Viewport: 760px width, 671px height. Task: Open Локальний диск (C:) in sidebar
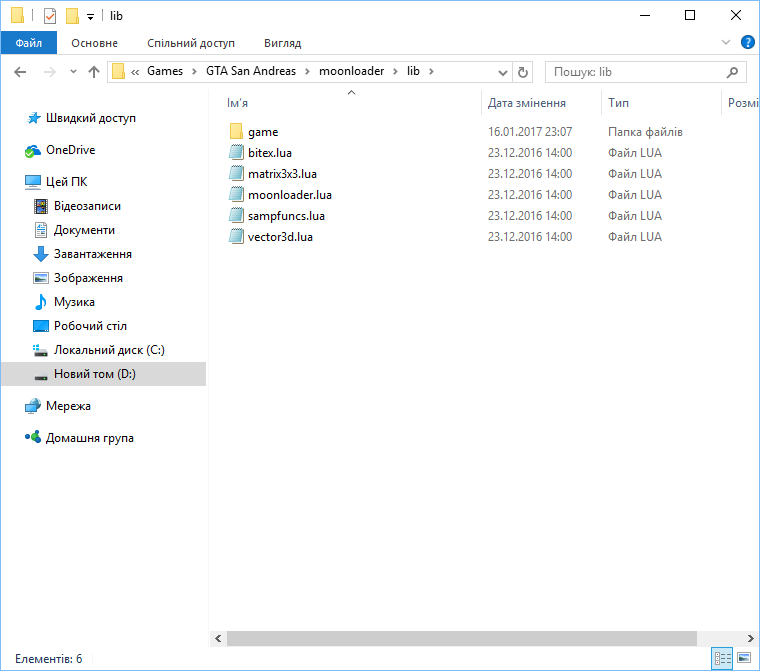tap(109, 350)
